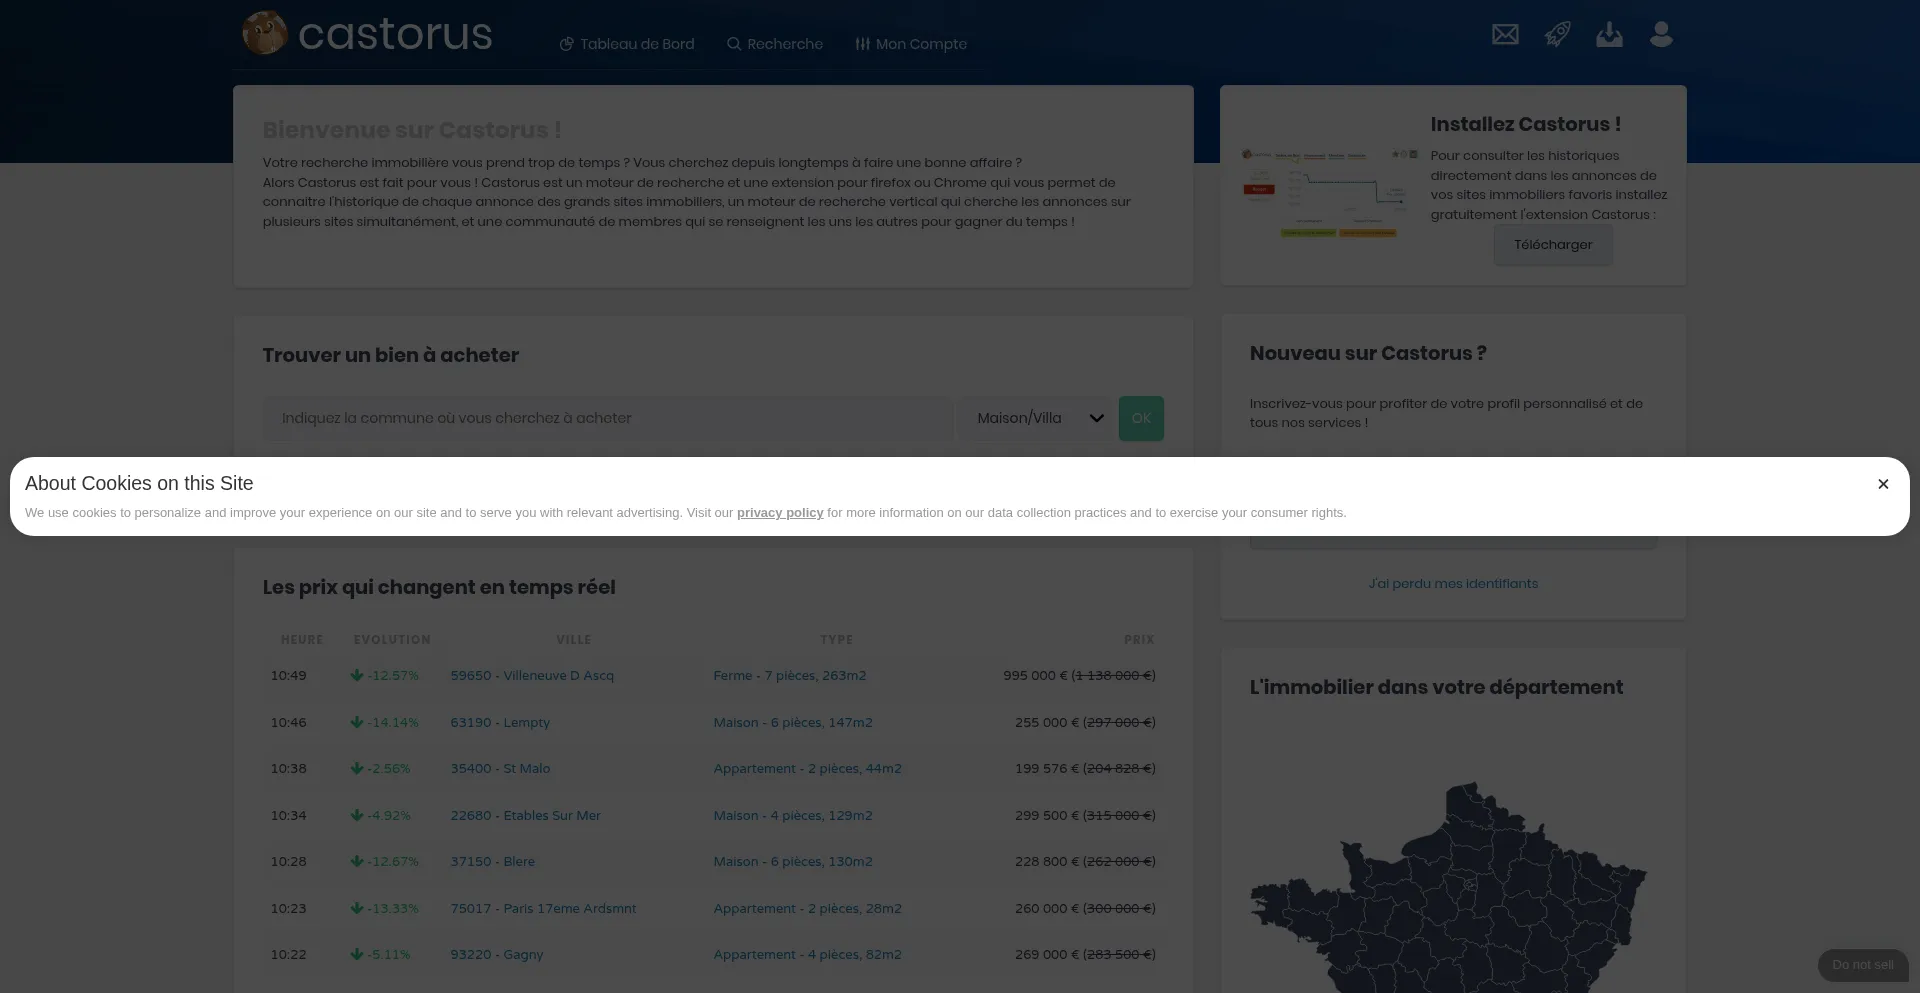The height and width of the screenshot is (993, 1920).
Task: Click J'ai perdu mes identifiants link
Action: 1453,584
